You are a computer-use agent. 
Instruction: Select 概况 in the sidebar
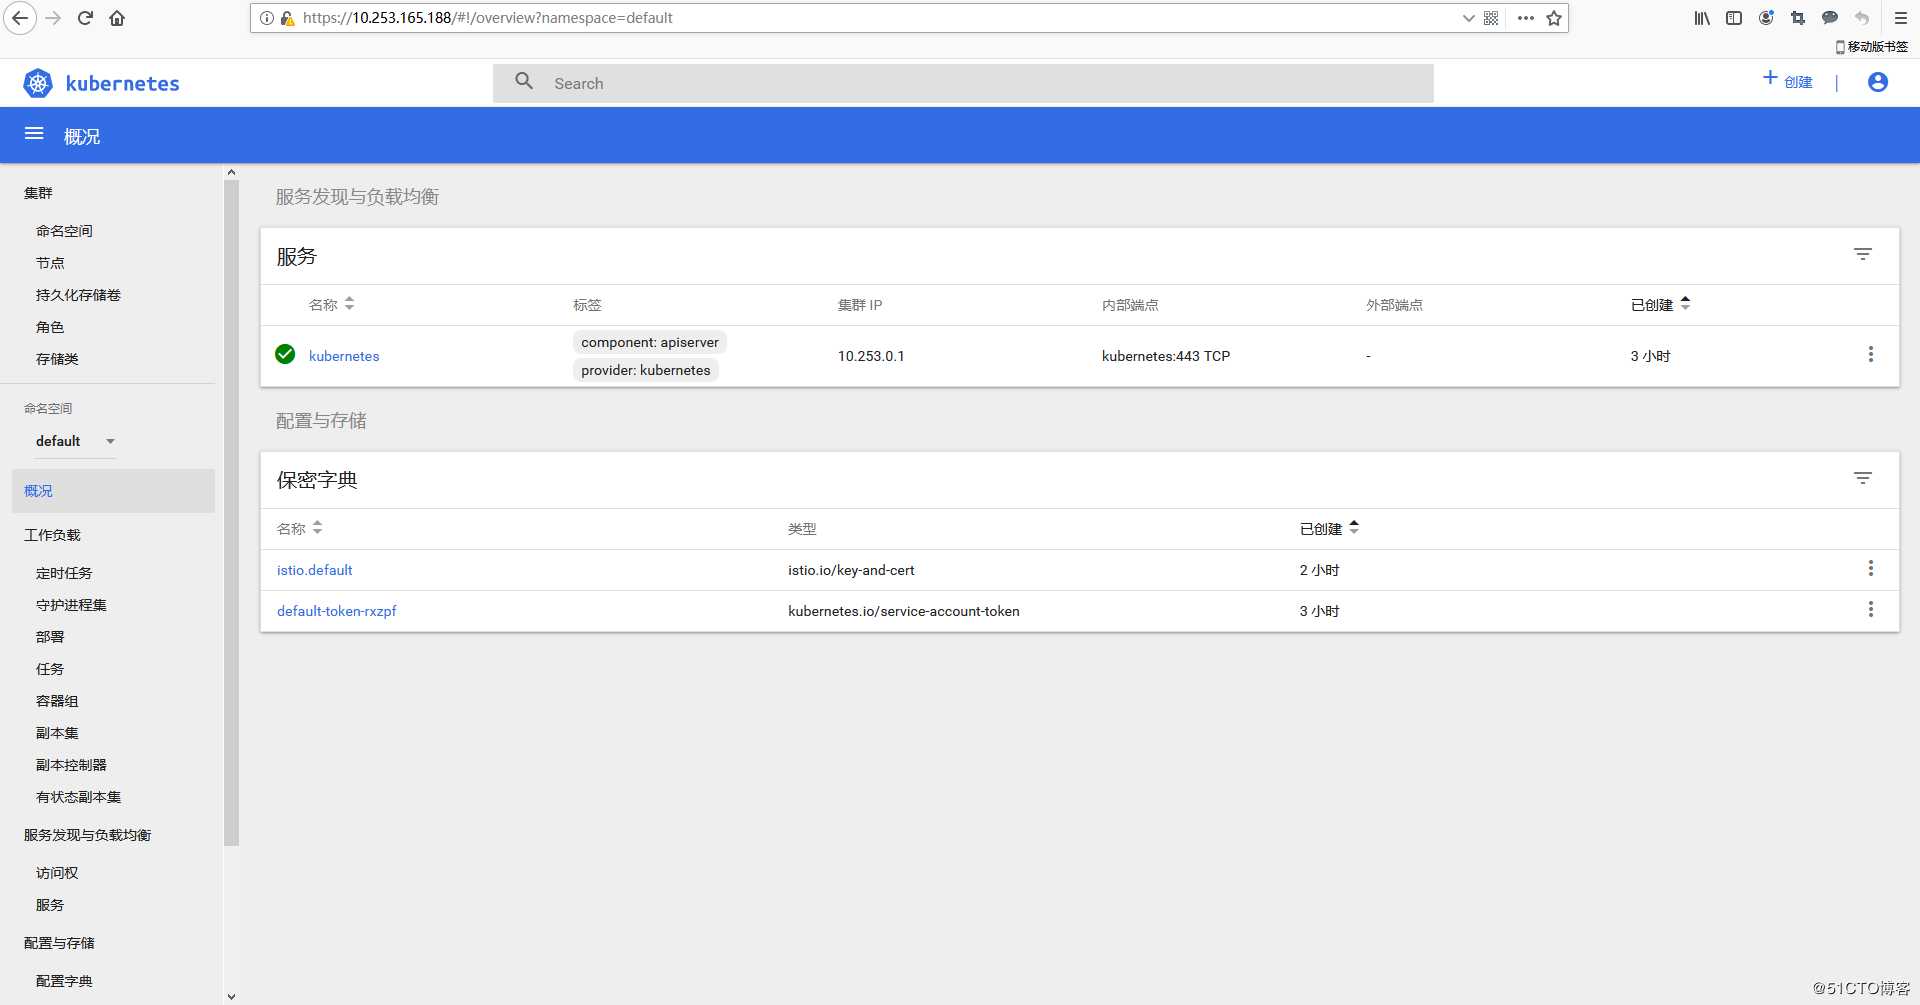[x=113, y=491]
